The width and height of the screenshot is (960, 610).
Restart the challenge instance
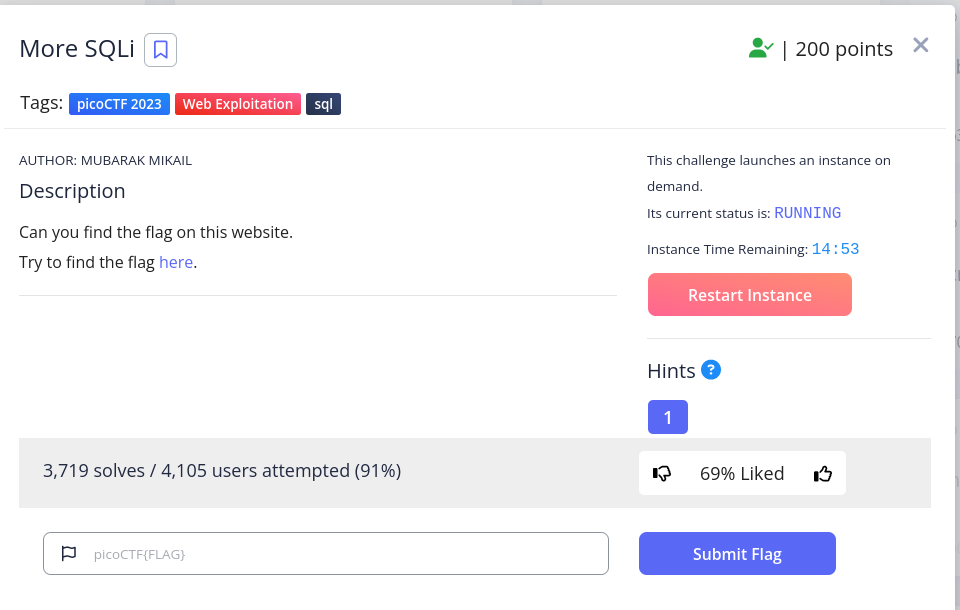[749, 294]
